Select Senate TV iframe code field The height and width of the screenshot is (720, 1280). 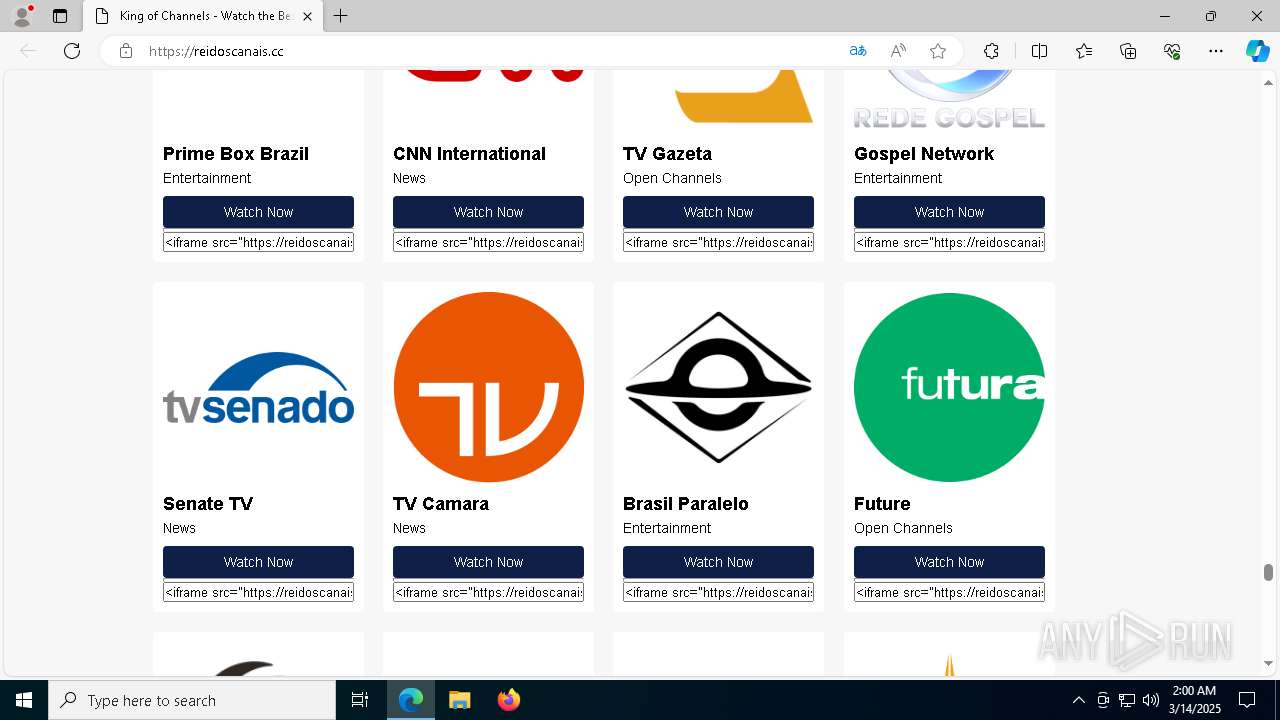pyautogui.click(x=258, y=592)
